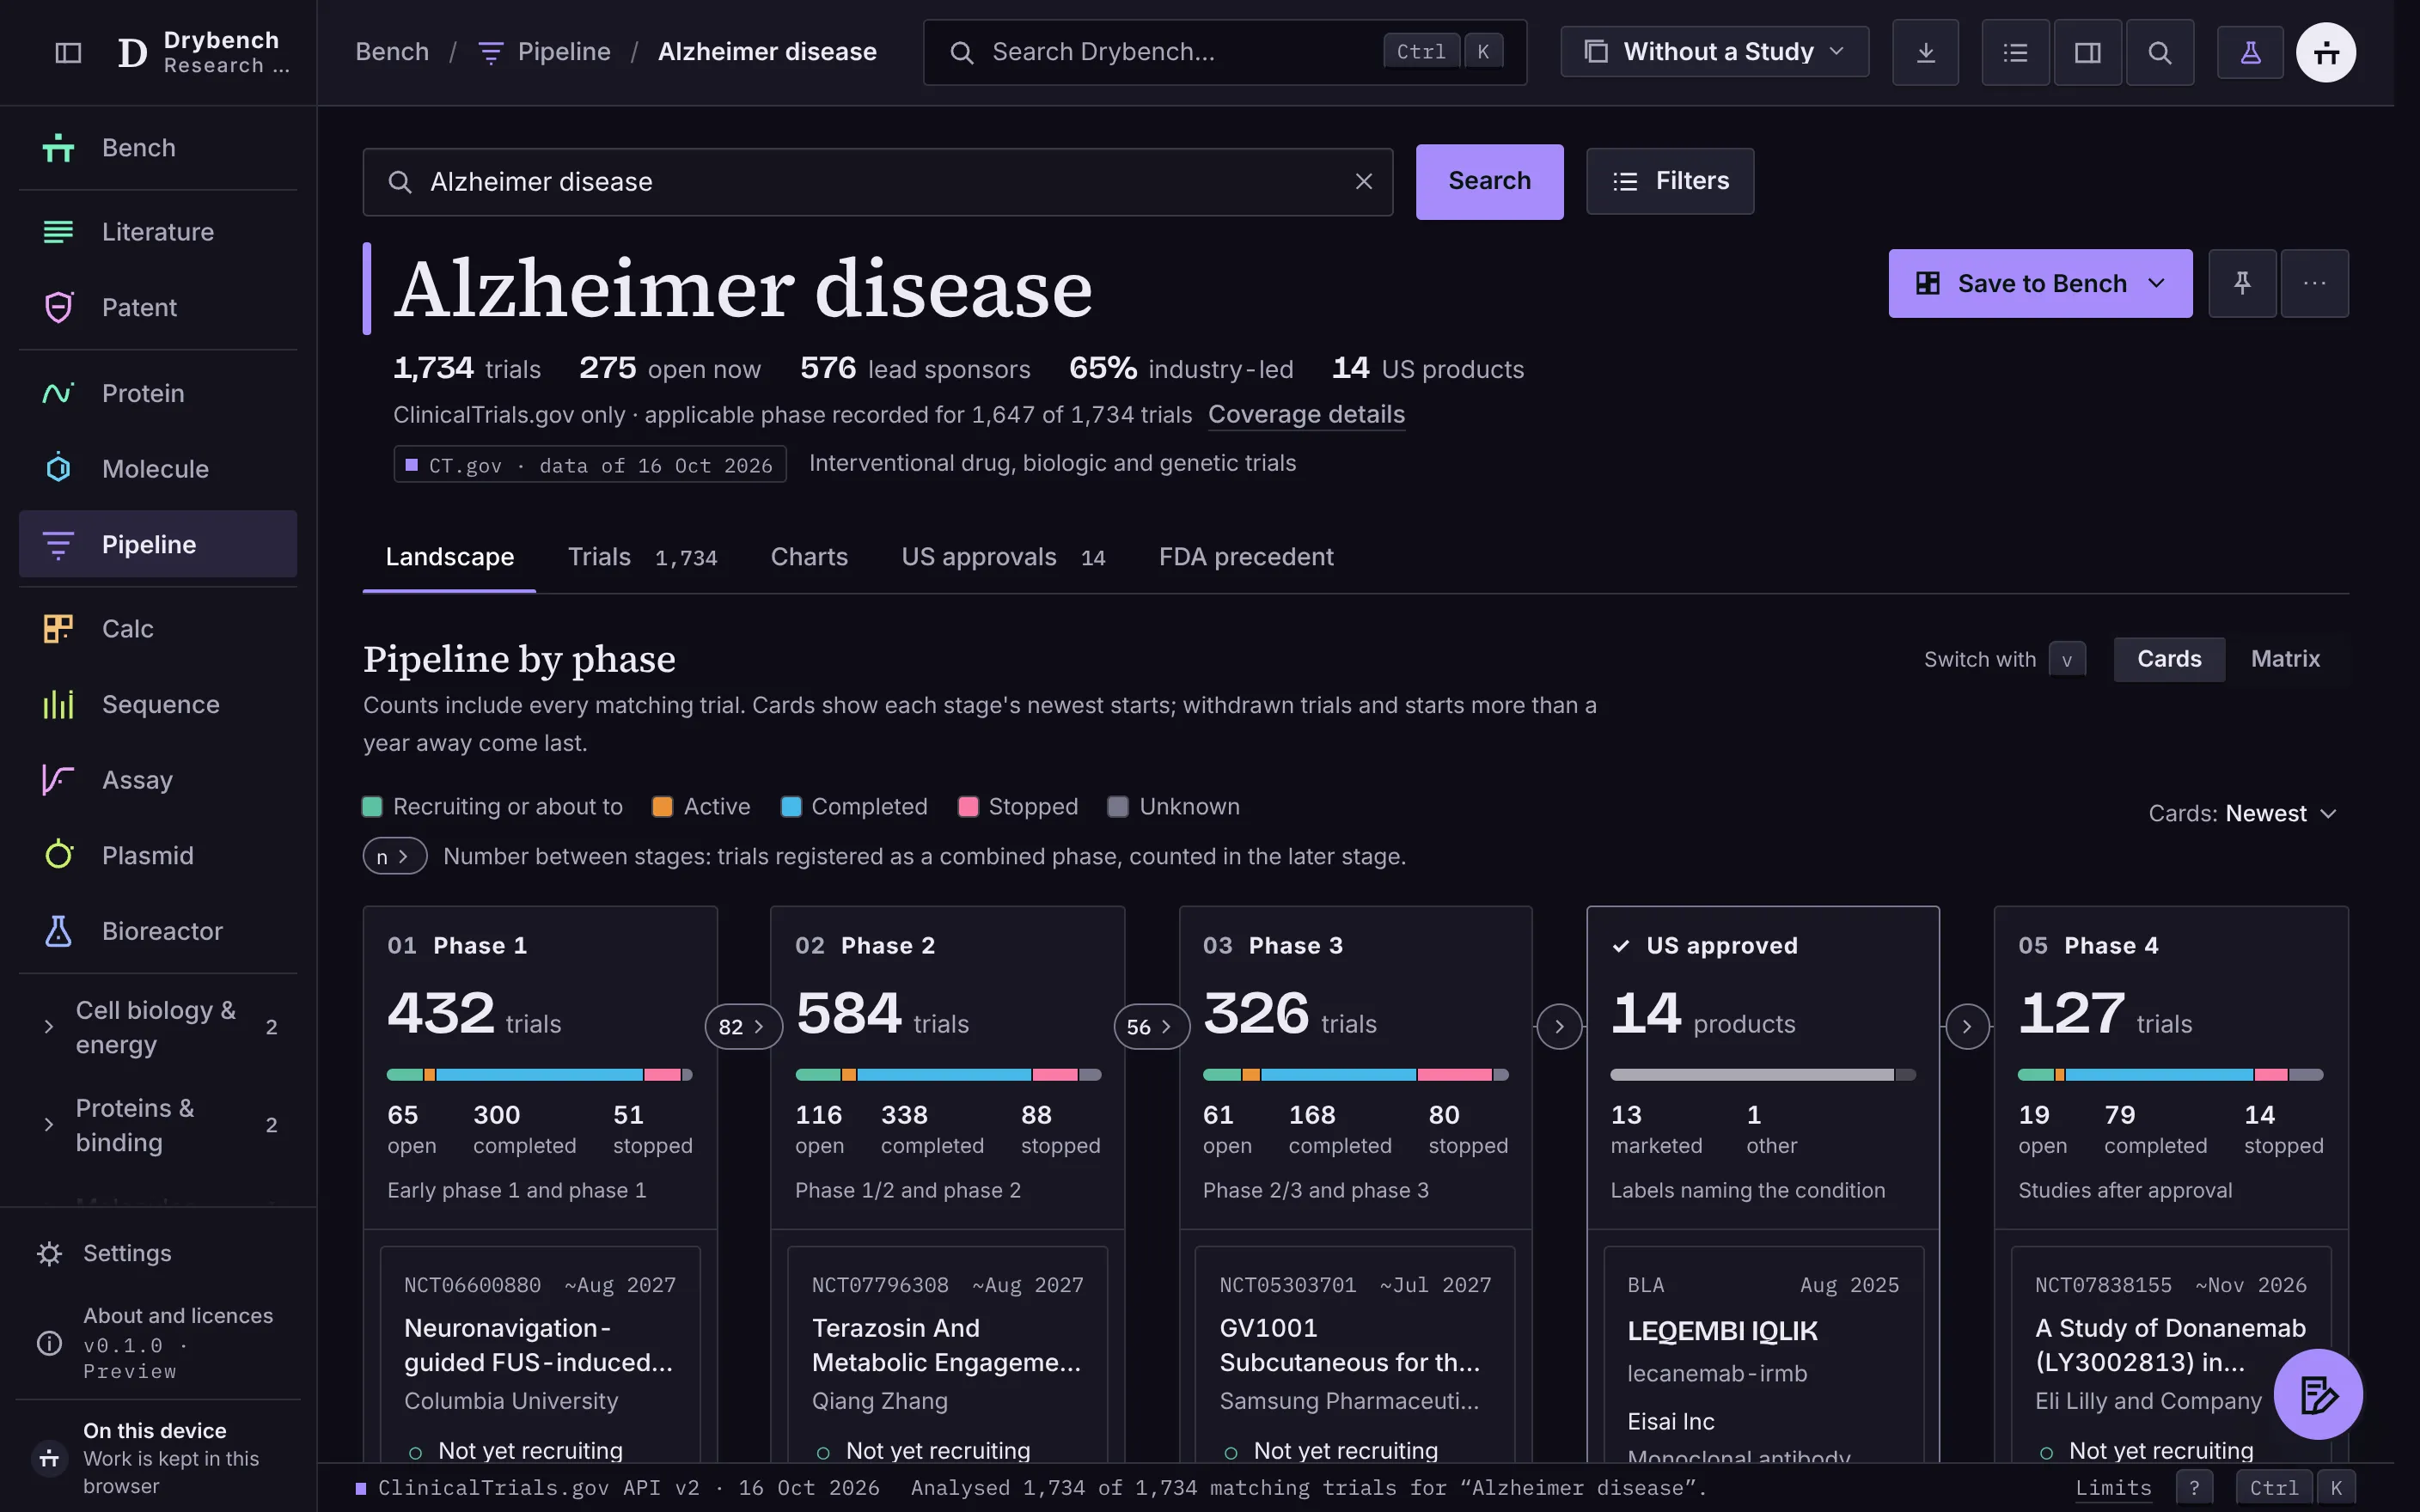Open the flask icon in top bar
This screenshot has width=2420, height=1512.
(x=2250, y=52)
